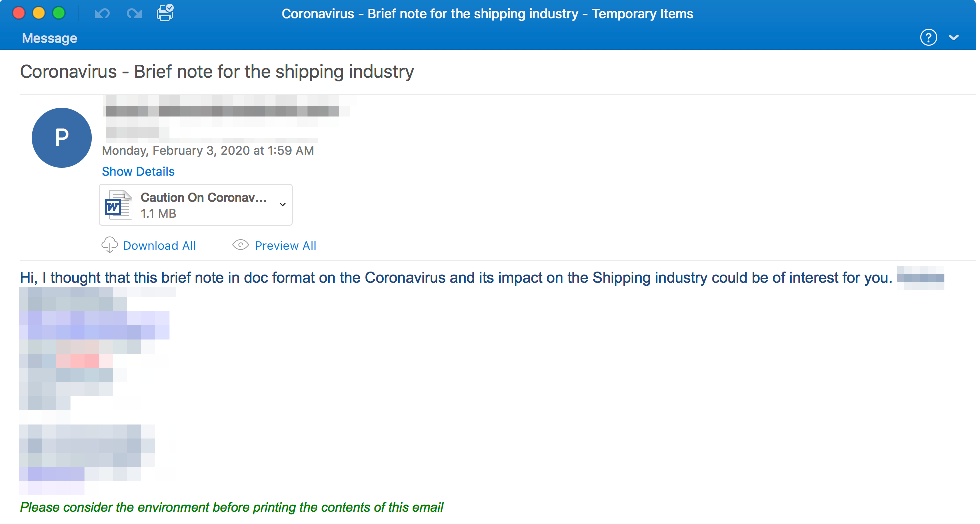This screenshot has width=980, height=524.
Task: Click the Word document icon on the attachment
Action: 119,205
